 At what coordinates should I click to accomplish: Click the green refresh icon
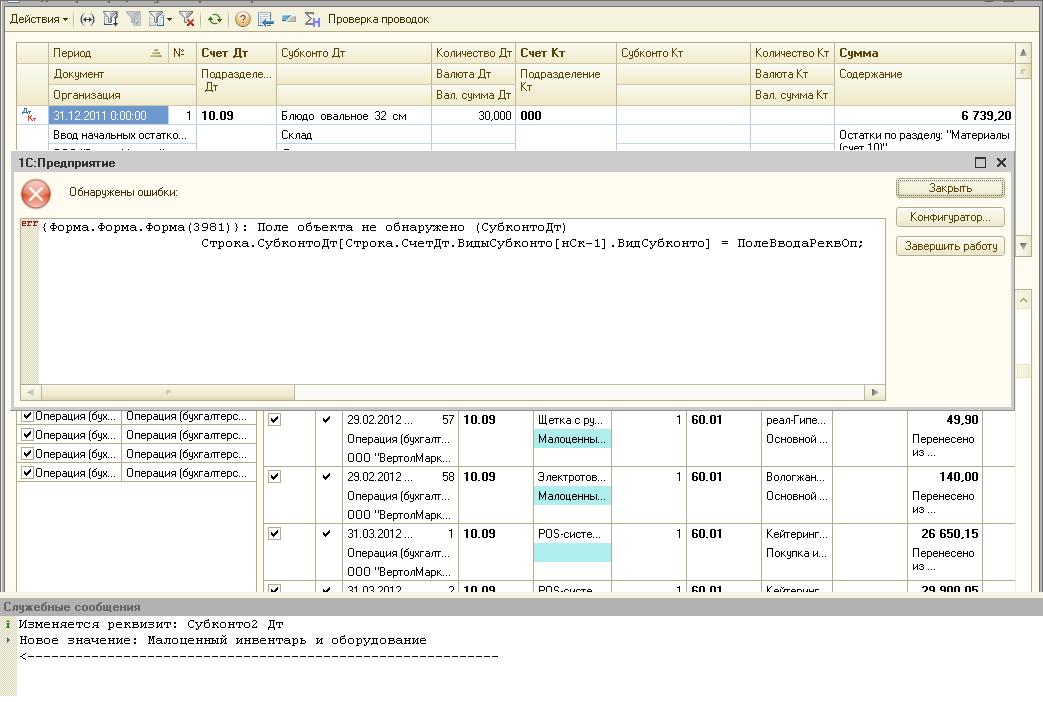point(214,19)
